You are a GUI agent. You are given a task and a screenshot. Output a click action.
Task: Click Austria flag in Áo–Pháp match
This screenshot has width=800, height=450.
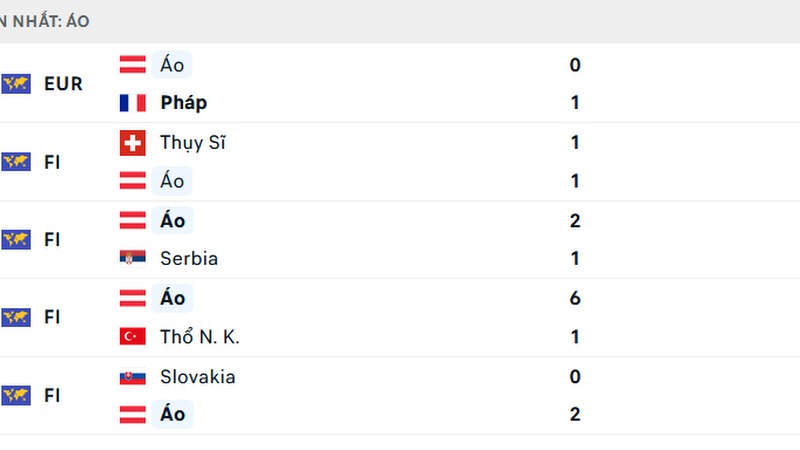132,65
